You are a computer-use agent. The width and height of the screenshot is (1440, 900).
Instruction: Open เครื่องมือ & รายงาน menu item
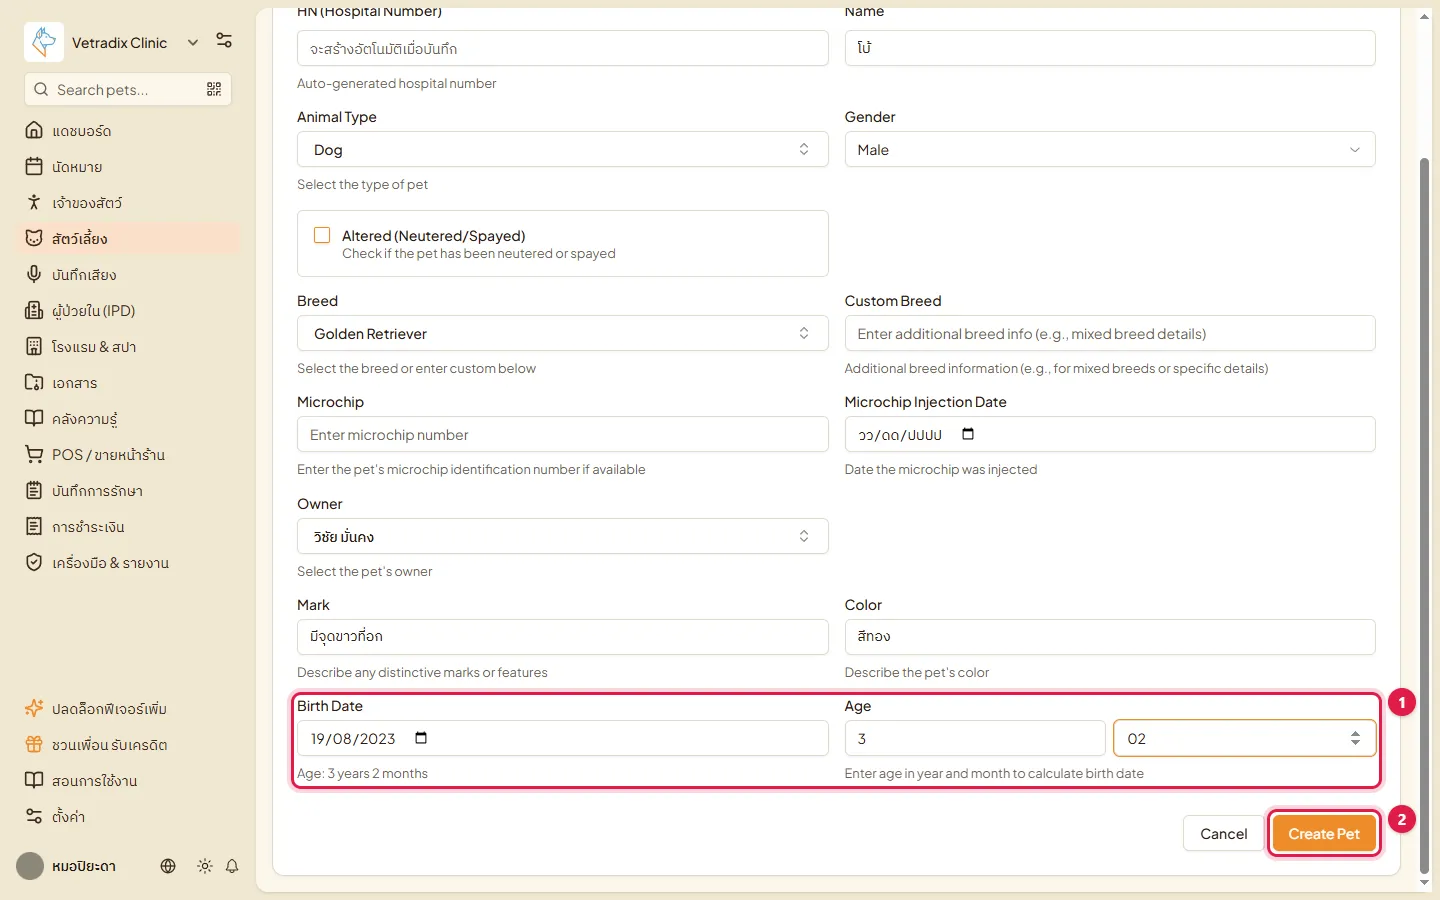128,563
